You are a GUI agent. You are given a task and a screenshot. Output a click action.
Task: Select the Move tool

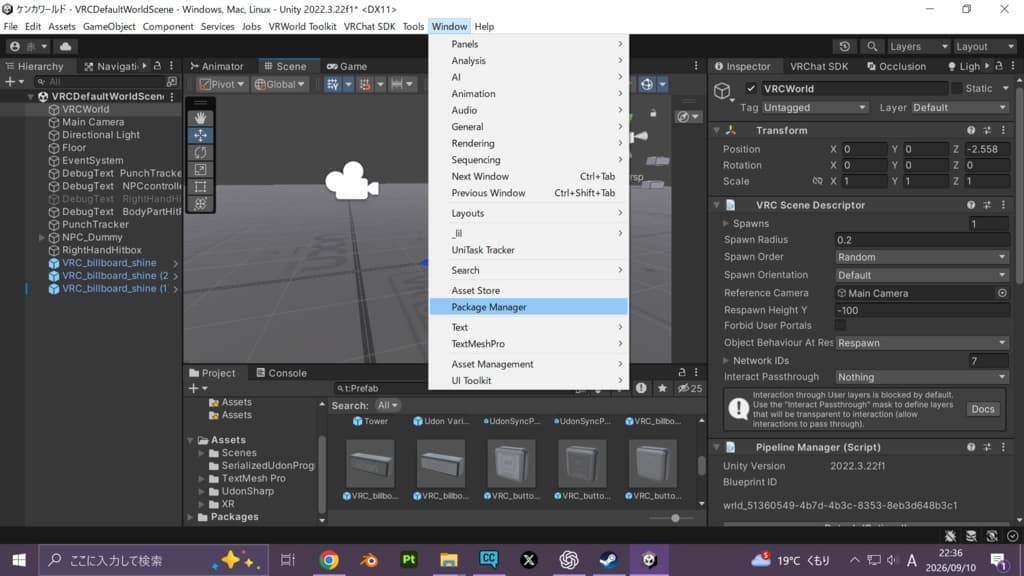(x=200, y=135)
